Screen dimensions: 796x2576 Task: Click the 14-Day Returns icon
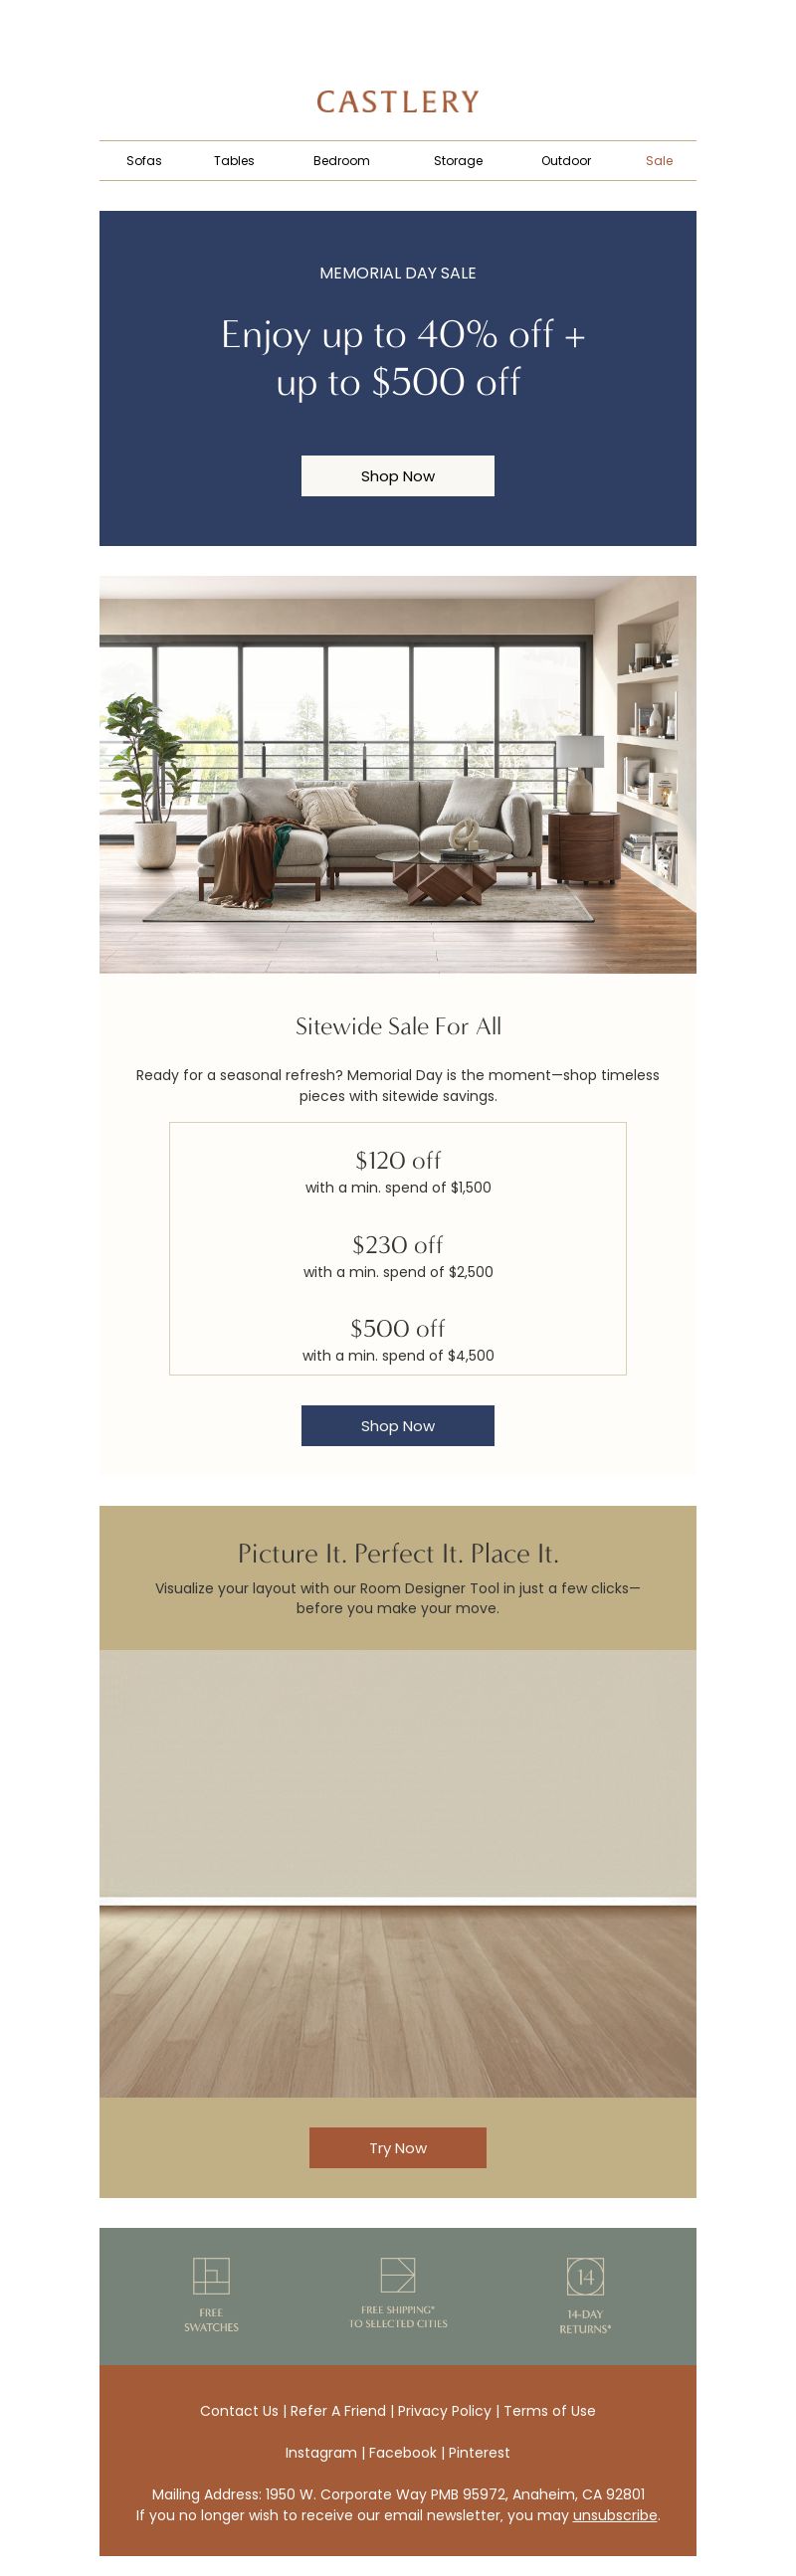(585, 2276)
